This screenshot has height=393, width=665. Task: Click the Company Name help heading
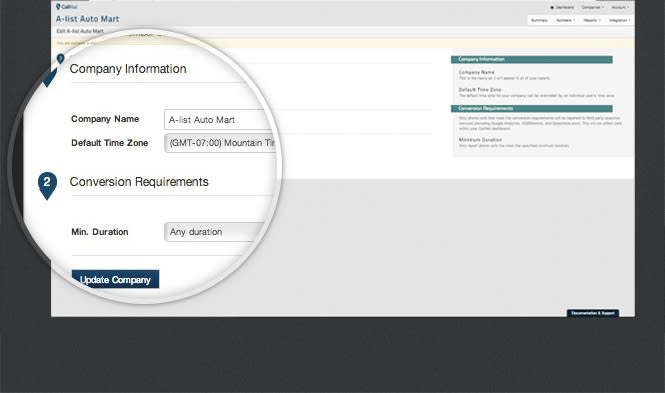pyautogui.click(x=476, y=72)
